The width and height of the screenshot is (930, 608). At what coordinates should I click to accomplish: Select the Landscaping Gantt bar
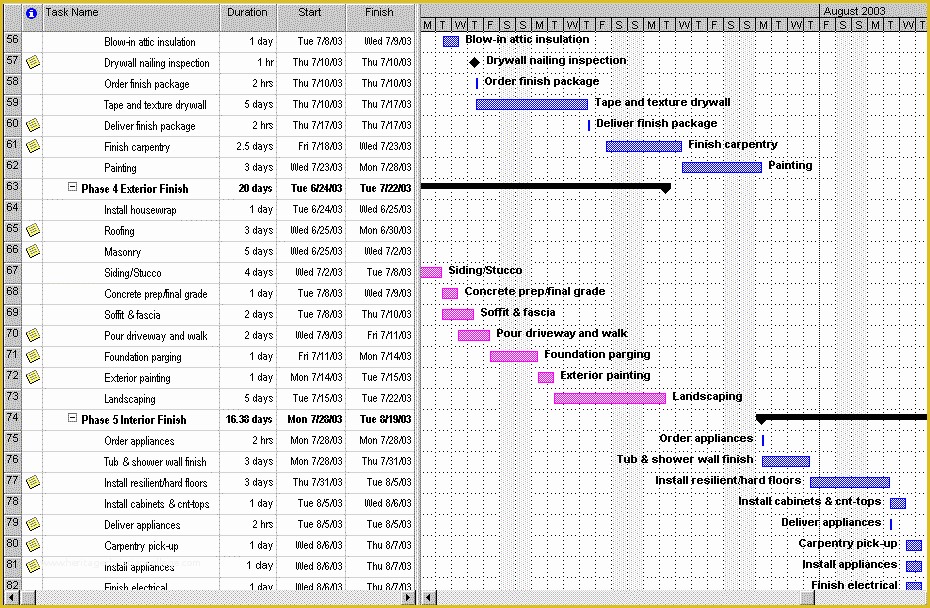pos(610,398)
